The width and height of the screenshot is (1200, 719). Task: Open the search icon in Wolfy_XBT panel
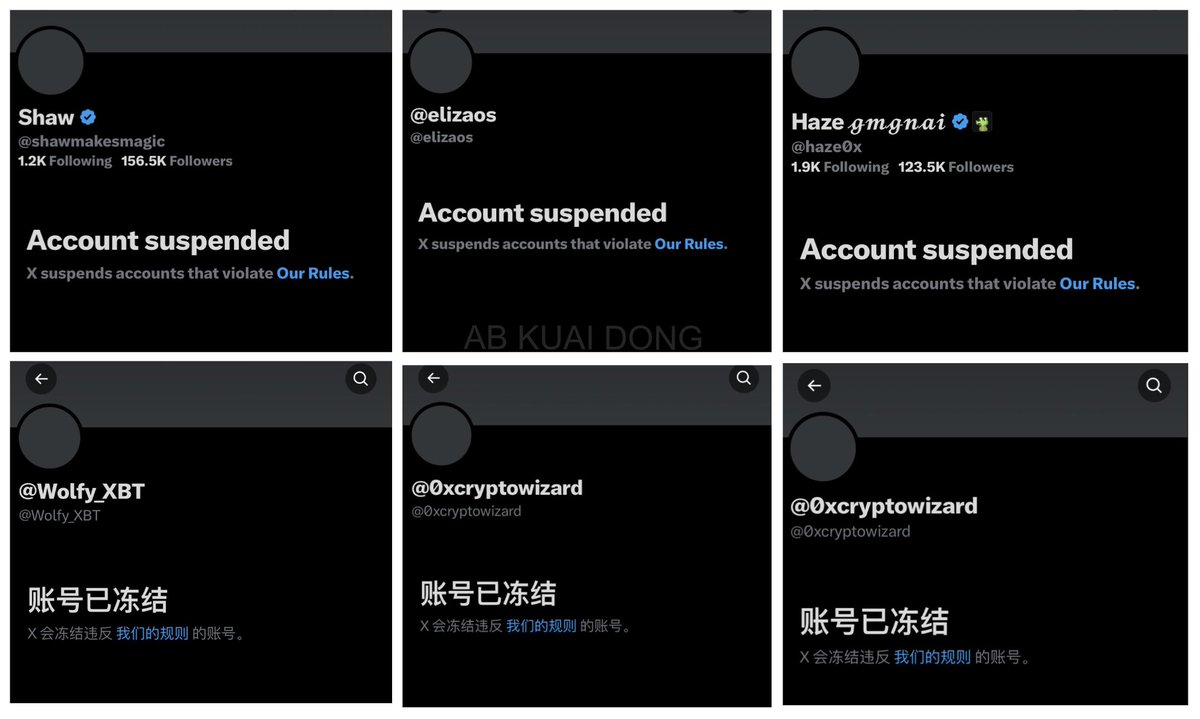point(361,379)
